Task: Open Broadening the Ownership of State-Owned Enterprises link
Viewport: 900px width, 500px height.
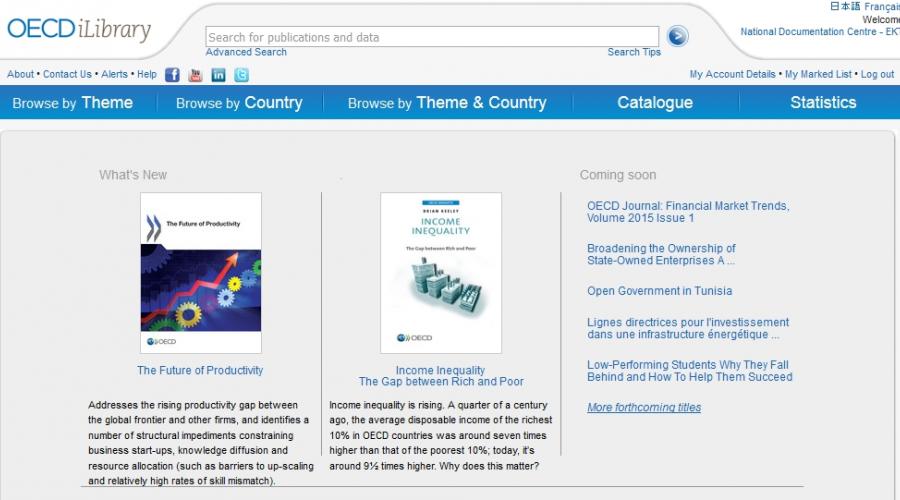Action: (661, 254)
